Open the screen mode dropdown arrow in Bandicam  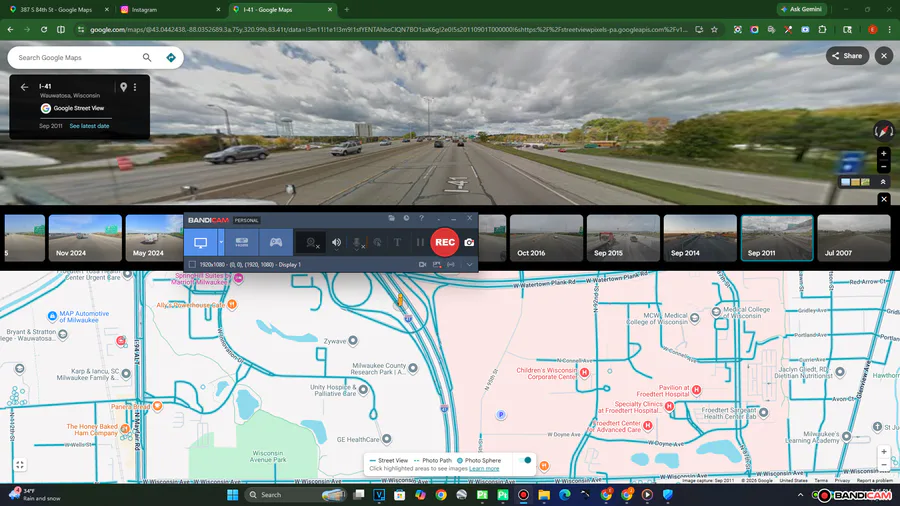click(x=221, y=243)
